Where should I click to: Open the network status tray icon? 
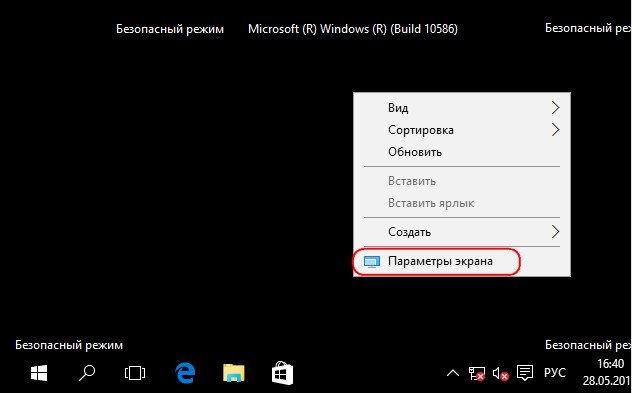coord(476,373)
